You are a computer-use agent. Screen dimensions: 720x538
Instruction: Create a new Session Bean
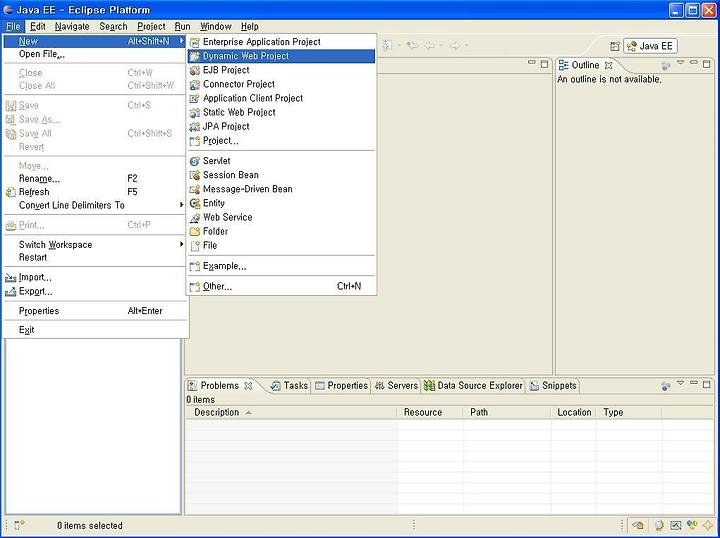281,175
